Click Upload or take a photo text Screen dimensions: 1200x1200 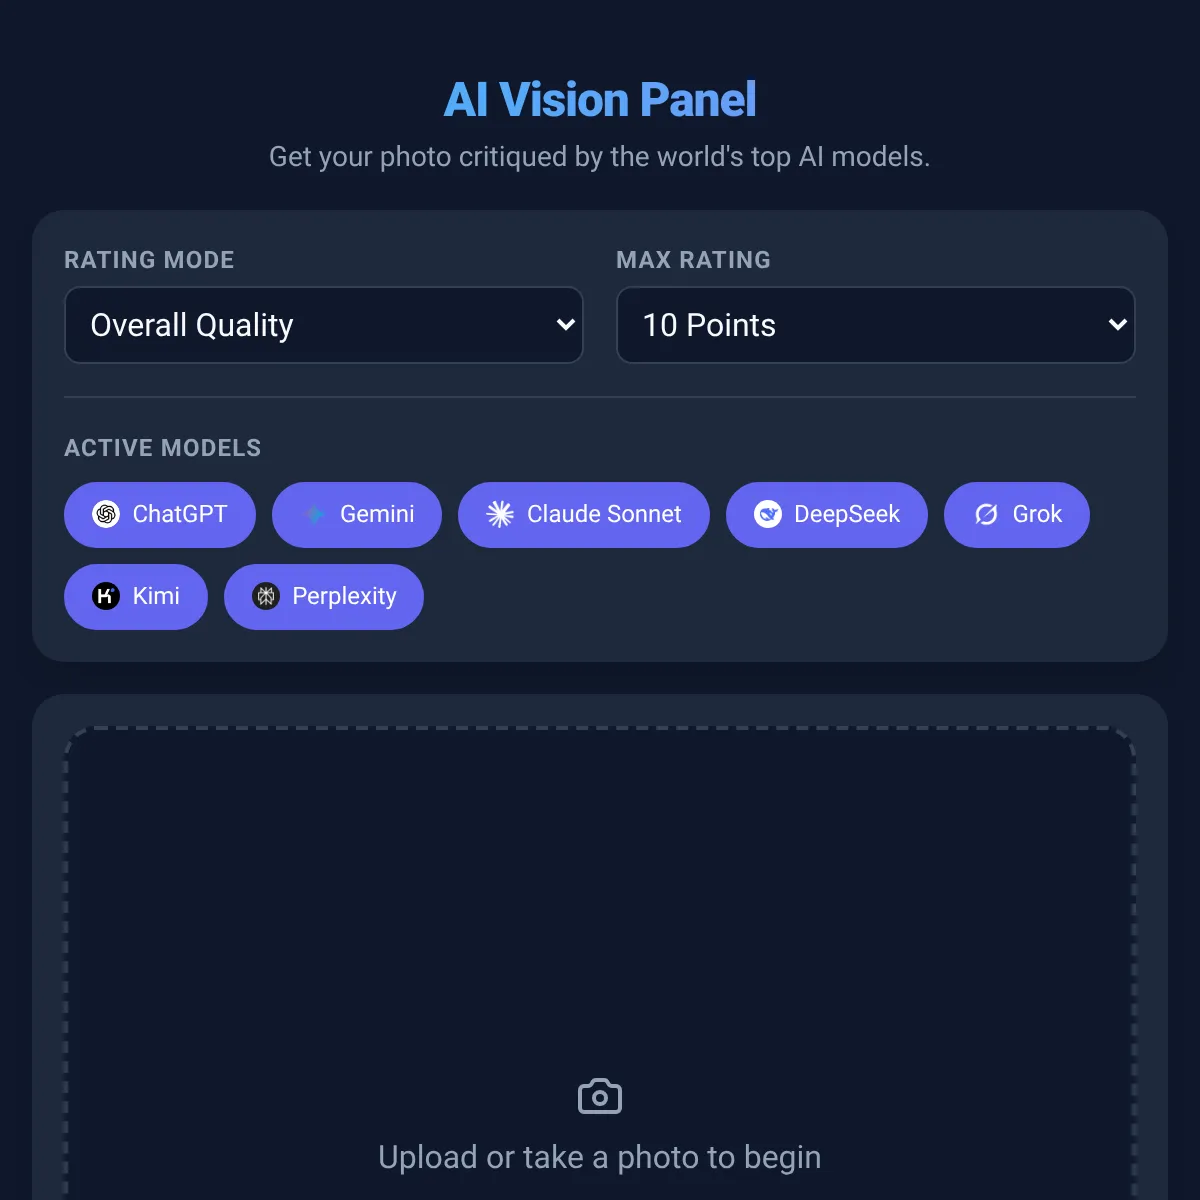pos(600,1157)
